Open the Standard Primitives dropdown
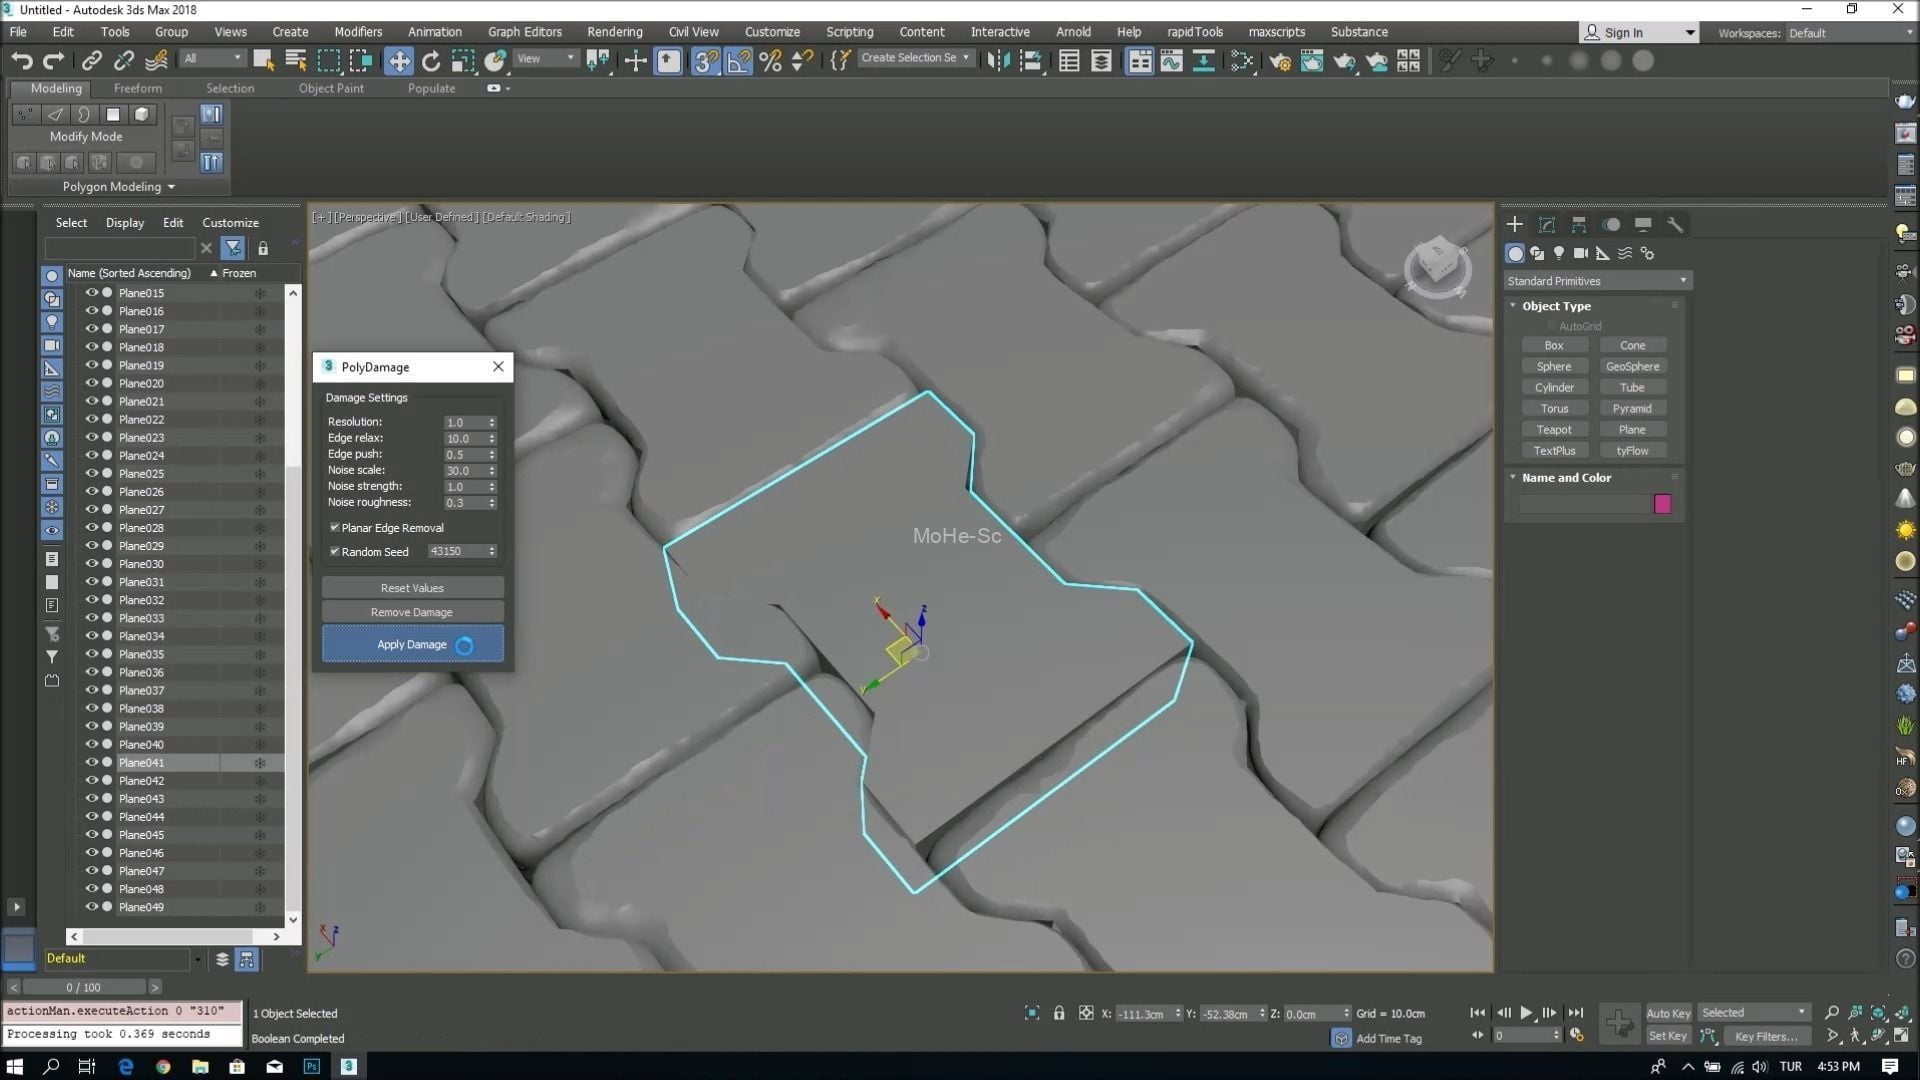The image size is (1920, 1080). click(x=1596, y=281)
